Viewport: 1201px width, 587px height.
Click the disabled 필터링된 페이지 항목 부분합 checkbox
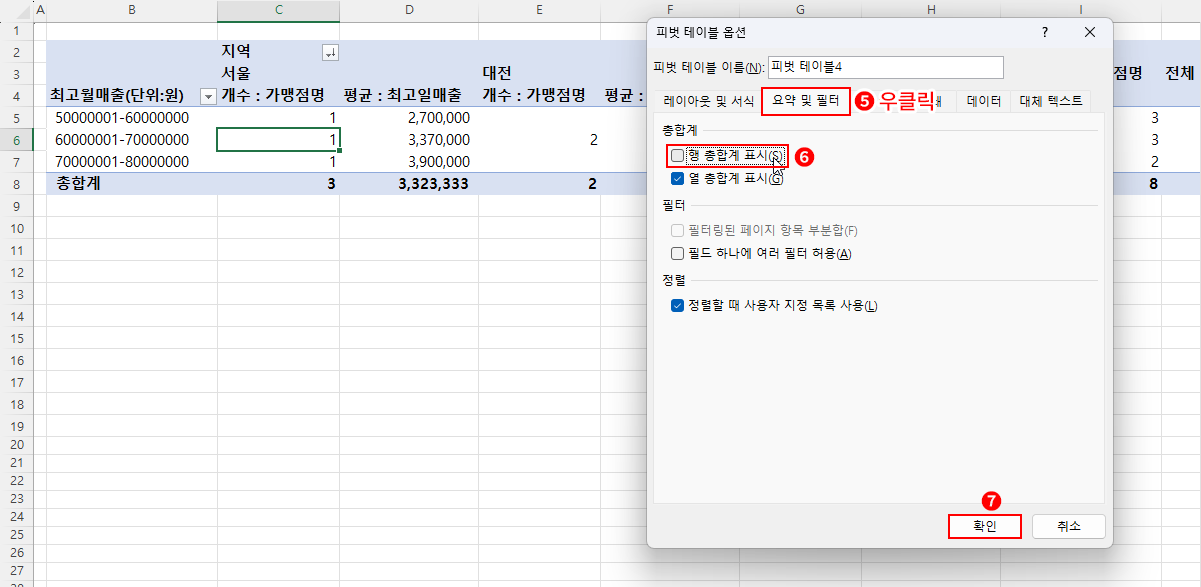[x=678, y=231]
